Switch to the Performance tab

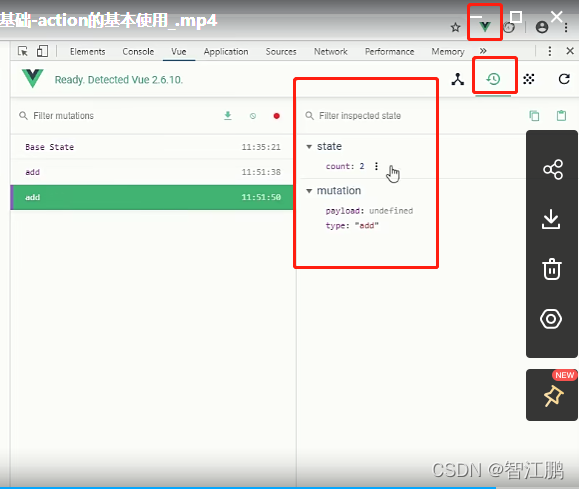pyautogui.click(x=390, y=52)
